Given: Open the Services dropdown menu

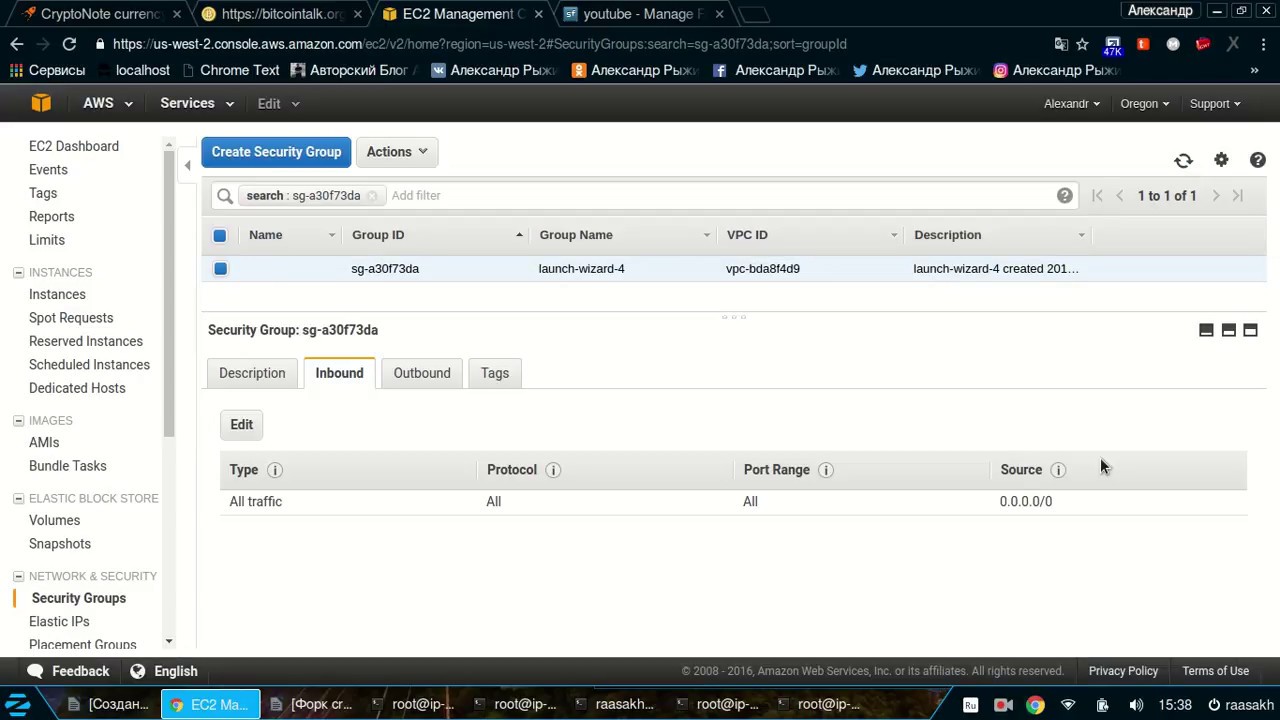Looking at the screenshot, I should pos(197,103).
